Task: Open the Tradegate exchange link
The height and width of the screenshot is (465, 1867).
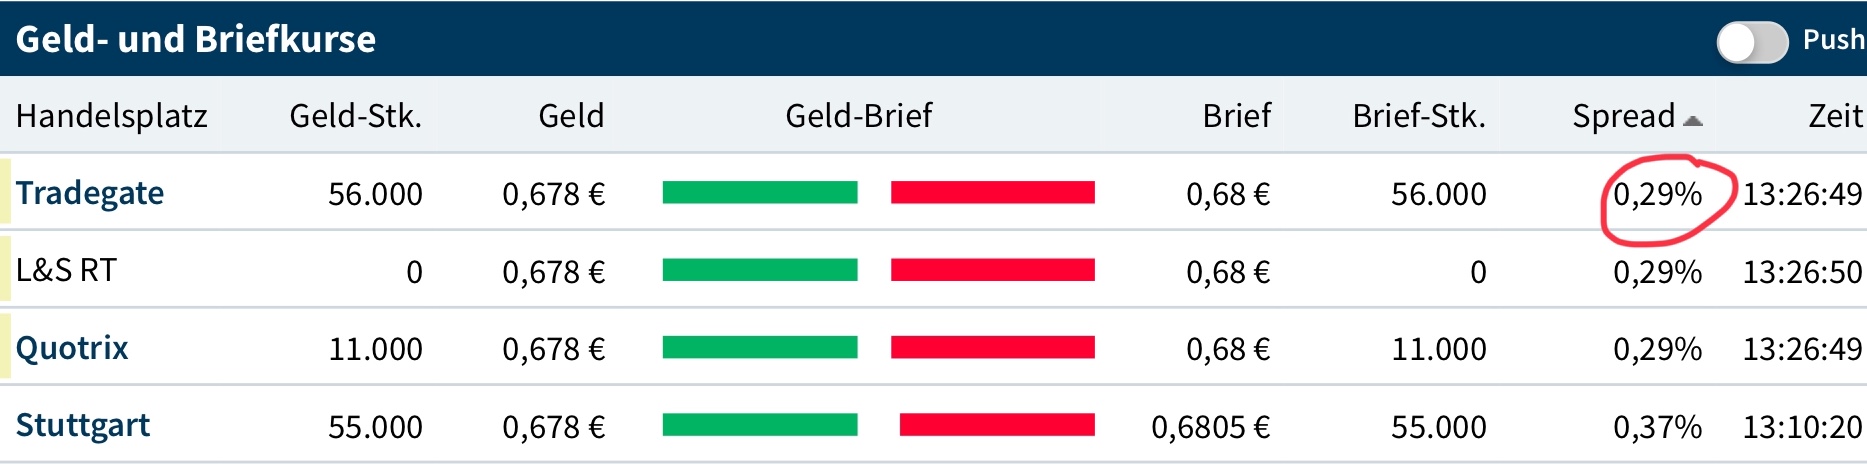Action: tap(90, 193)
